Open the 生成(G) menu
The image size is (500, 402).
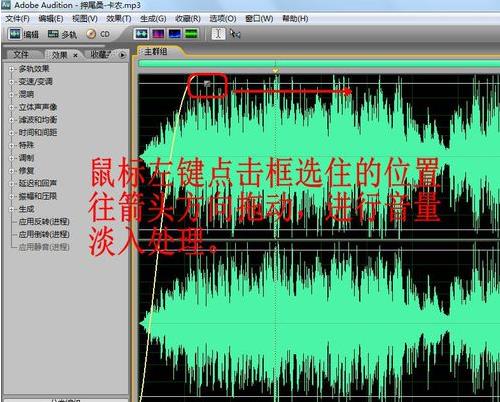pos(153,19)
